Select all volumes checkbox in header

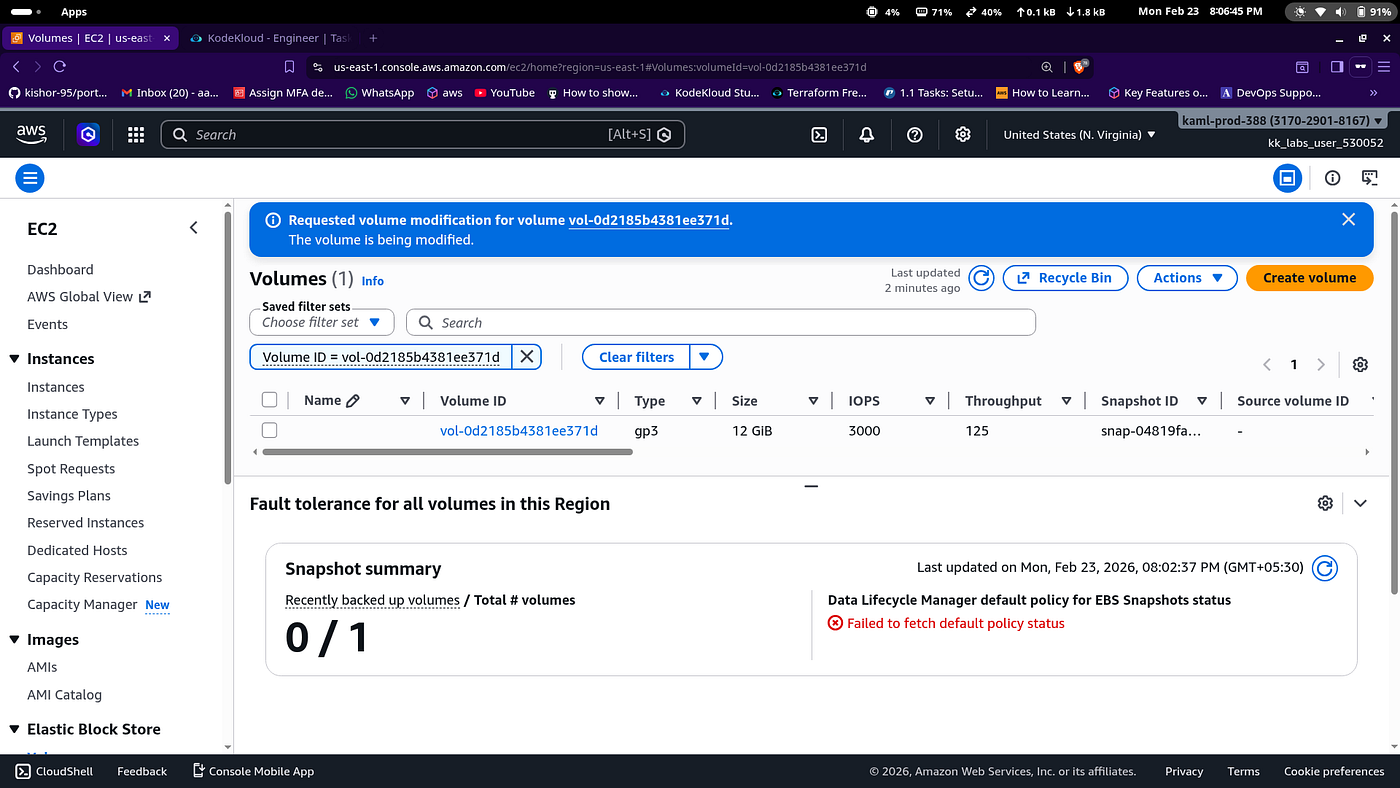[x=269, y=400]
